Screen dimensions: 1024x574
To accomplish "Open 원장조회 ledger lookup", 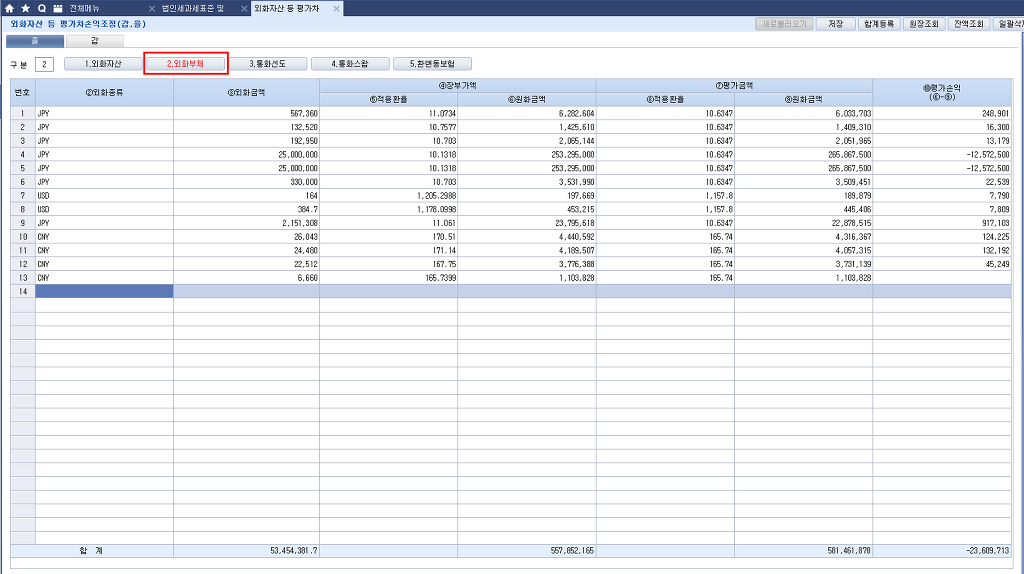I will [924, 23].
